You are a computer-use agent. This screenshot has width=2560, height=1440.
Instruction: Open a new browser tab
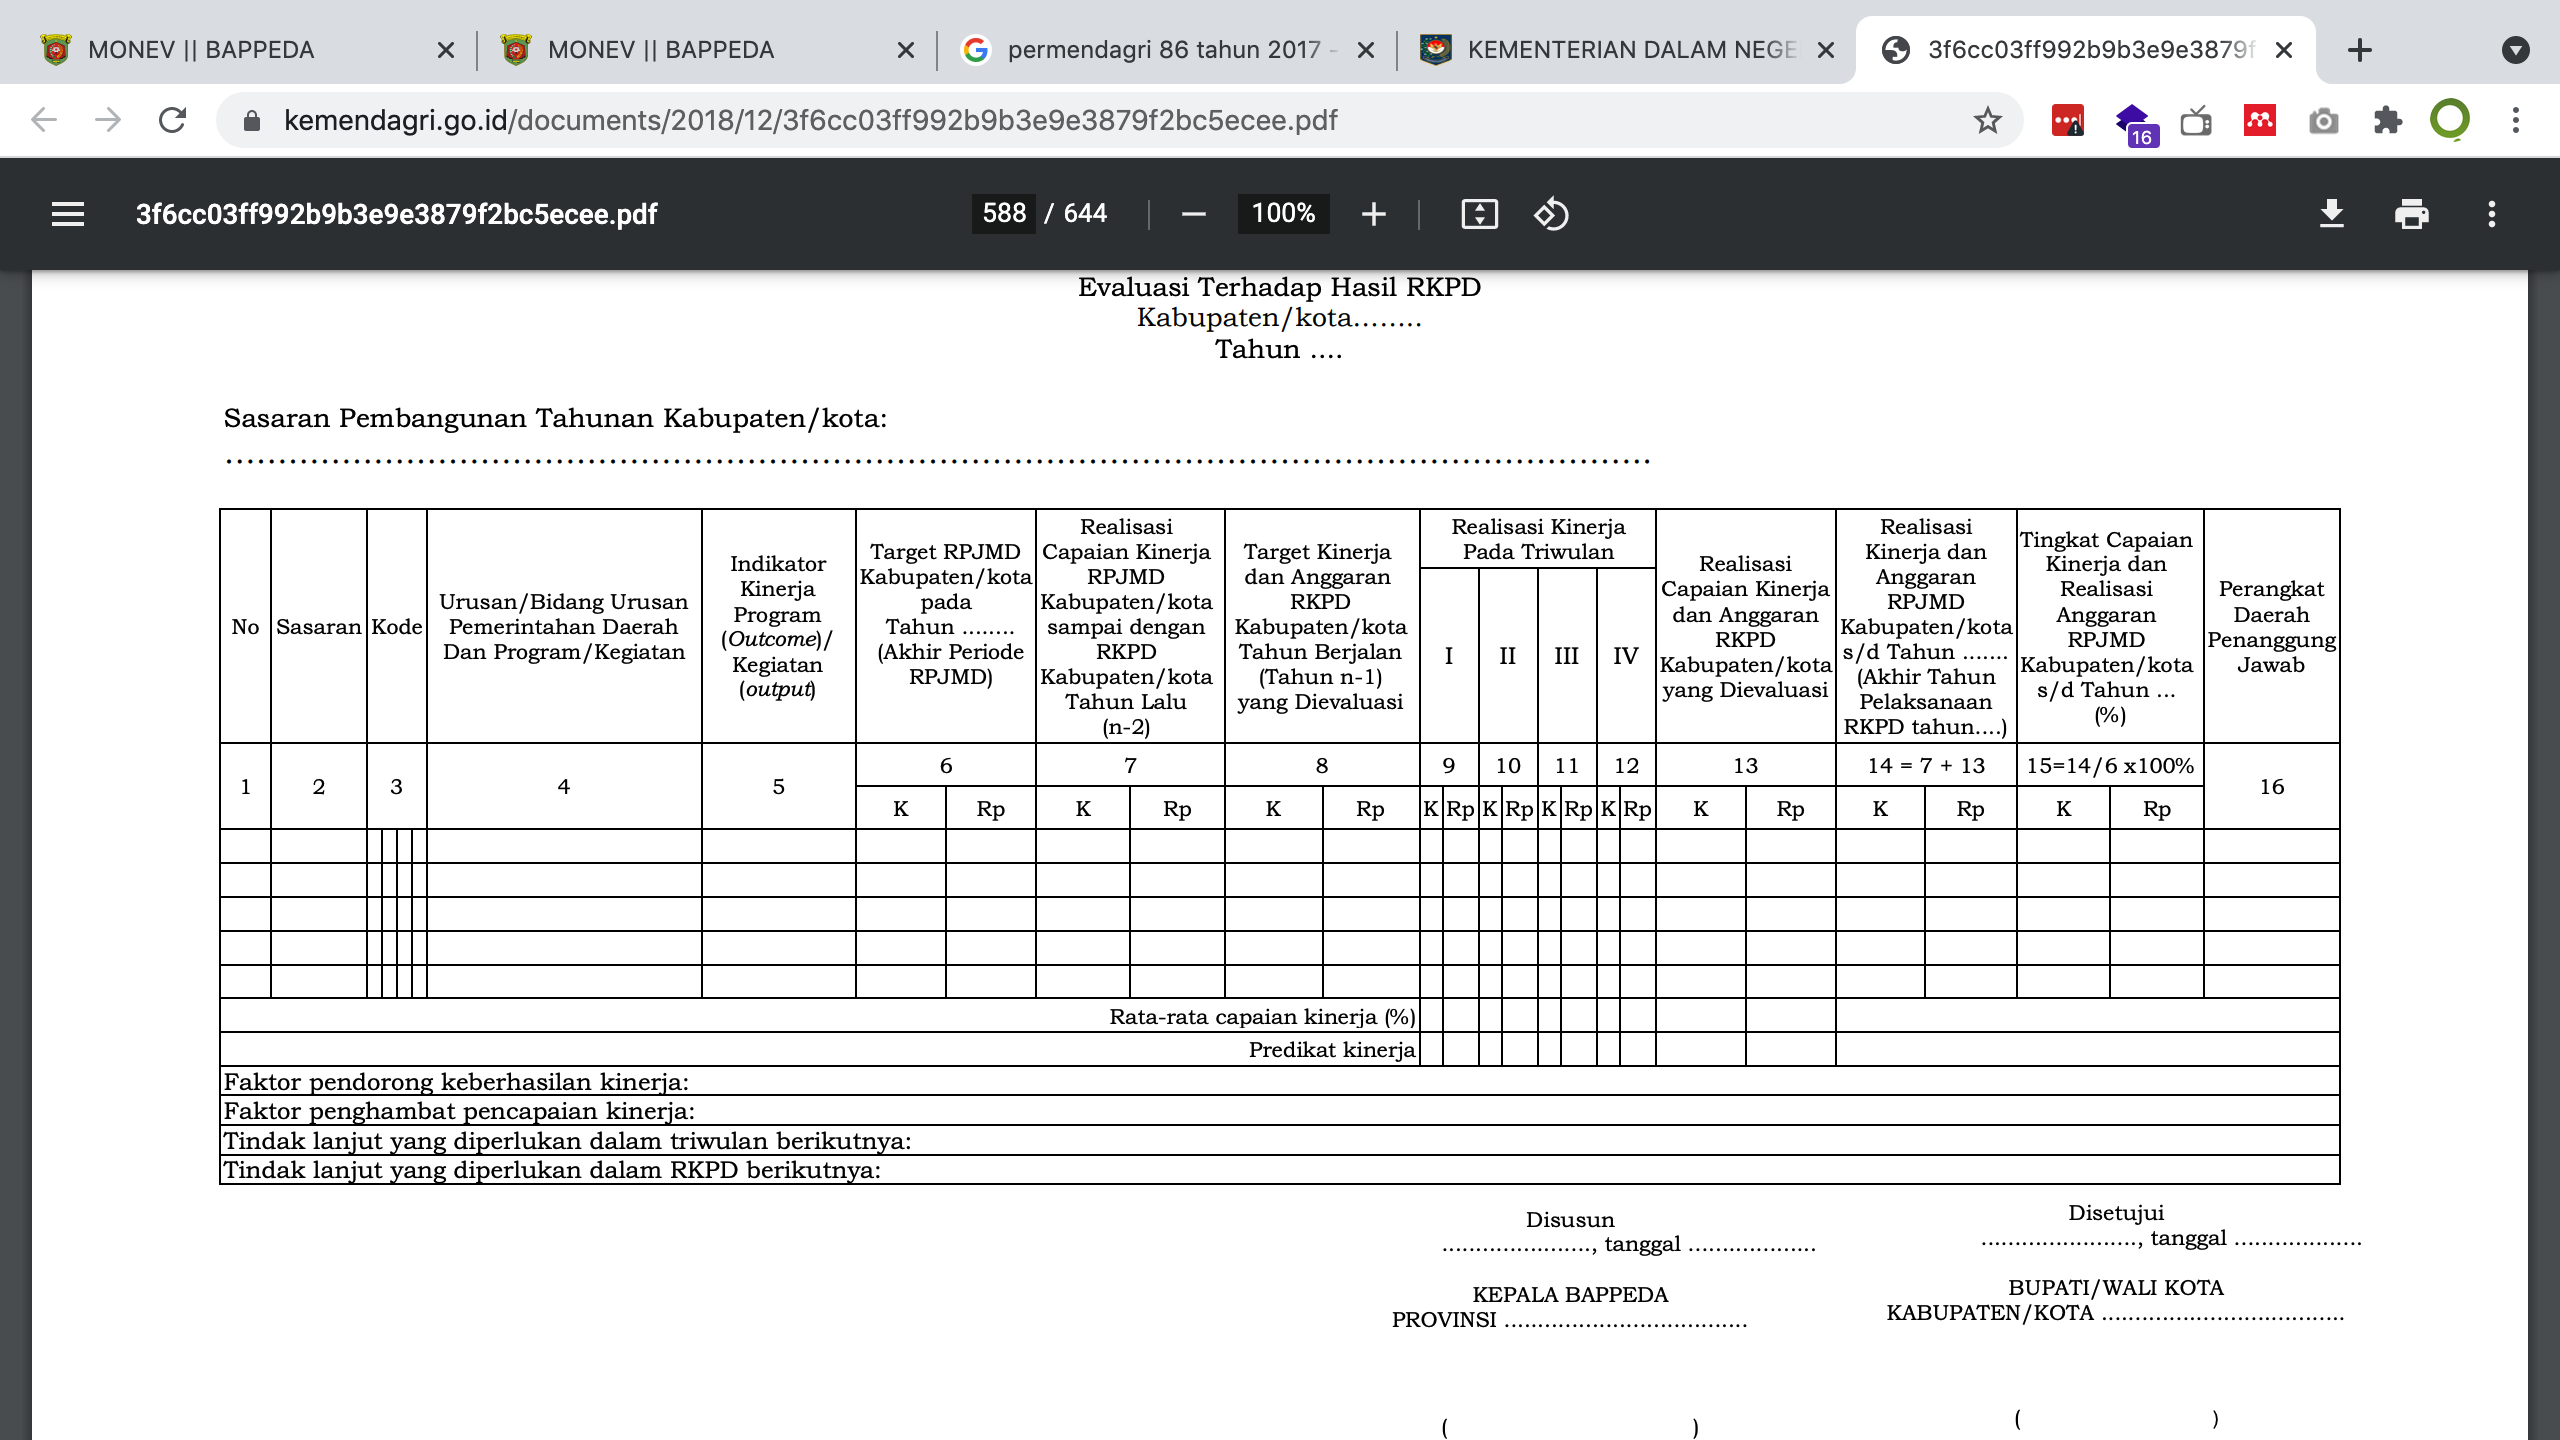(2359, 50)
